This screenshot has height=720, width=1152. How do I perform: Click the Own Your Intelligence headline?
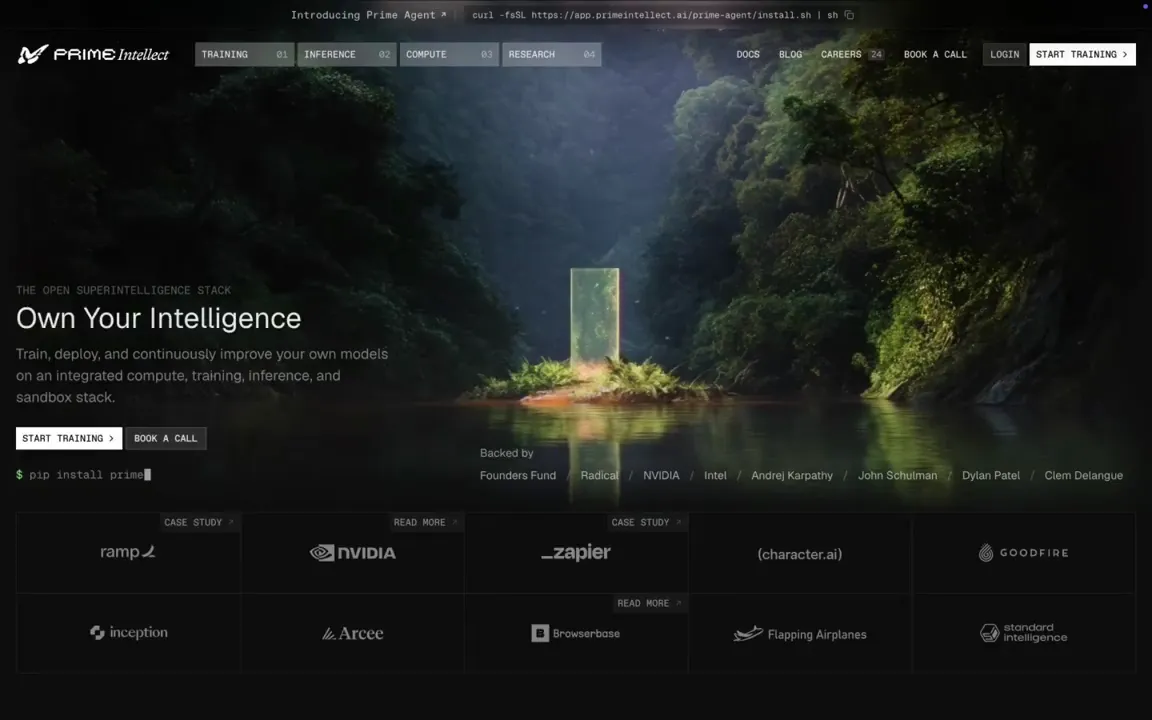tap(159, 318)
